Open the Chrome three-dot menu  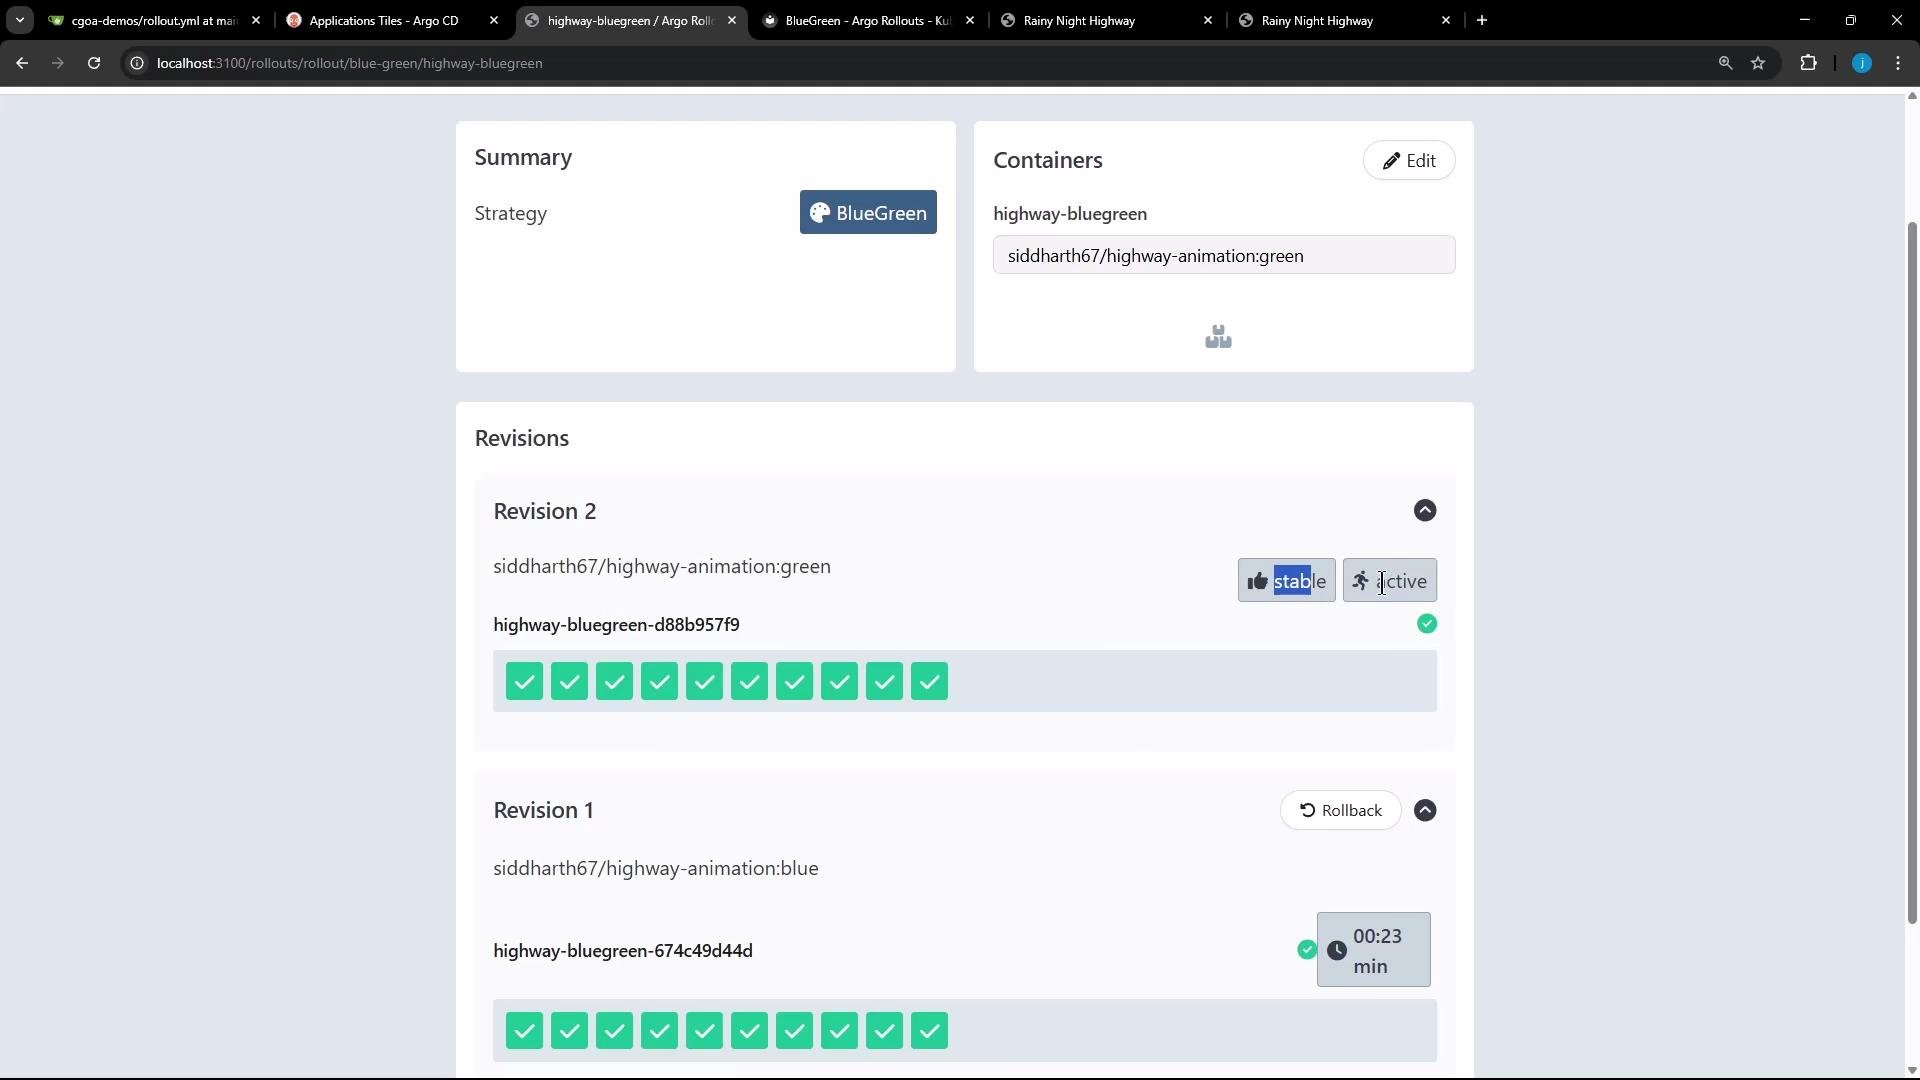point(1898,63)
